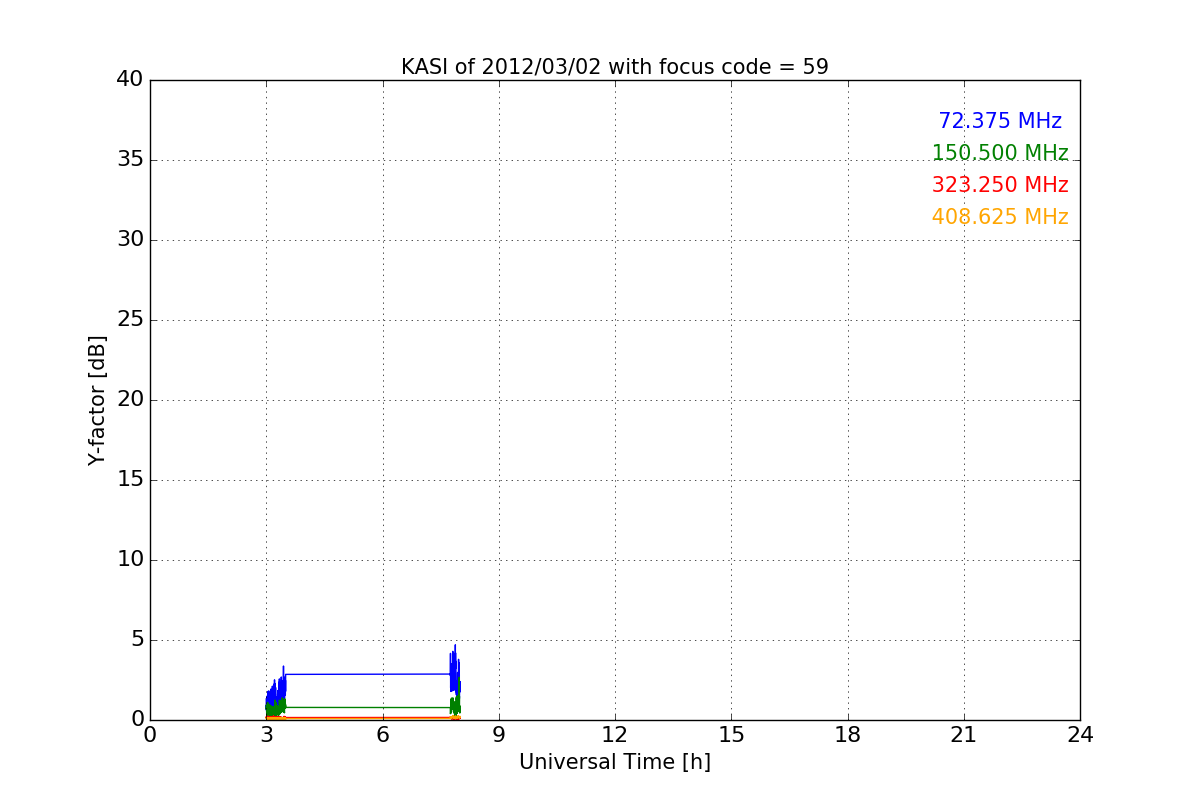This screenshot has width=1200, height=800.
Task: Click the y-axis tick label 5
Action: click(137, 640)
